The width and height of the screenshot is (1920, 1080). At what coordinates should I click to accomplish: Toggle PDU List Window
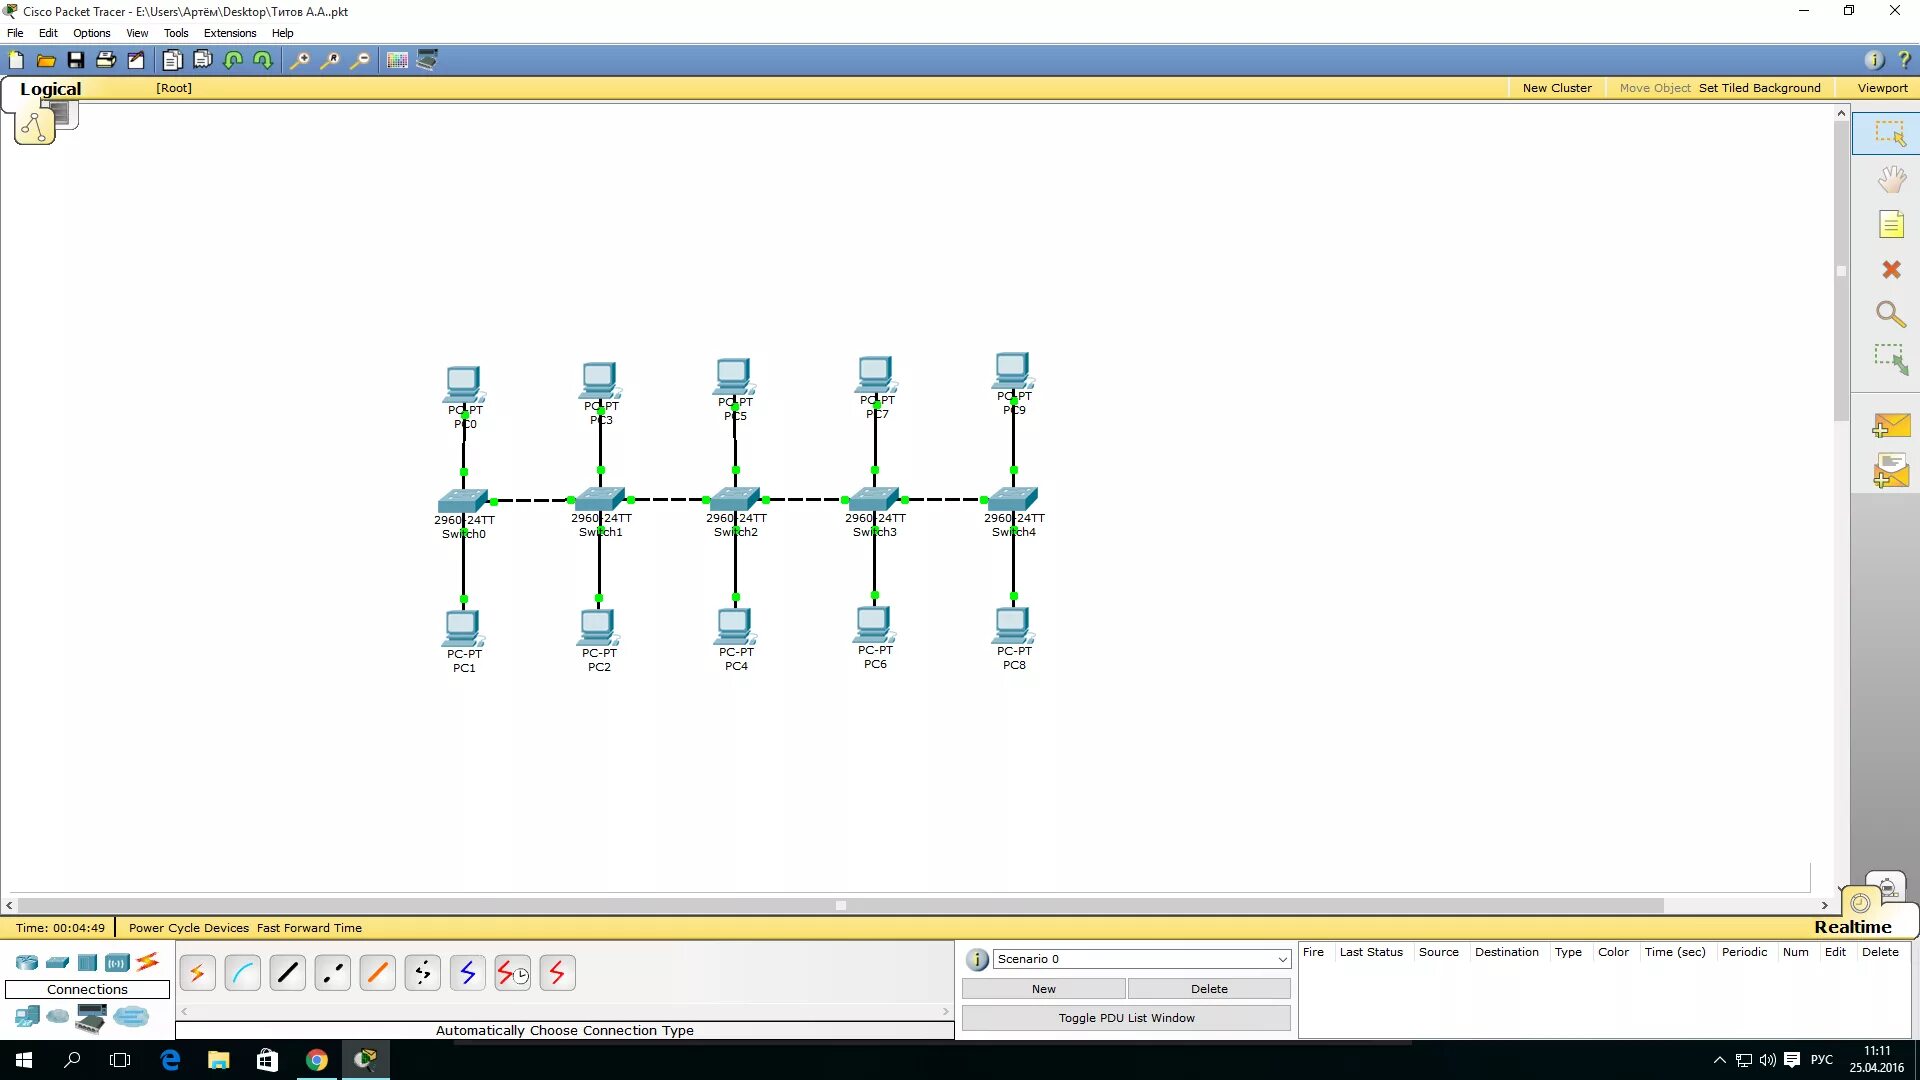pos(1126,1018)
